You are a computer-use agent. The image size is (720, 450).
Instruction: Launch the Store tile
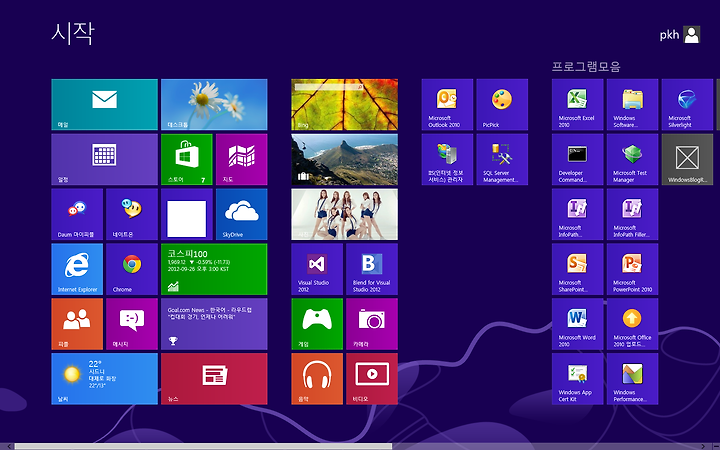[x=186, y=159]
